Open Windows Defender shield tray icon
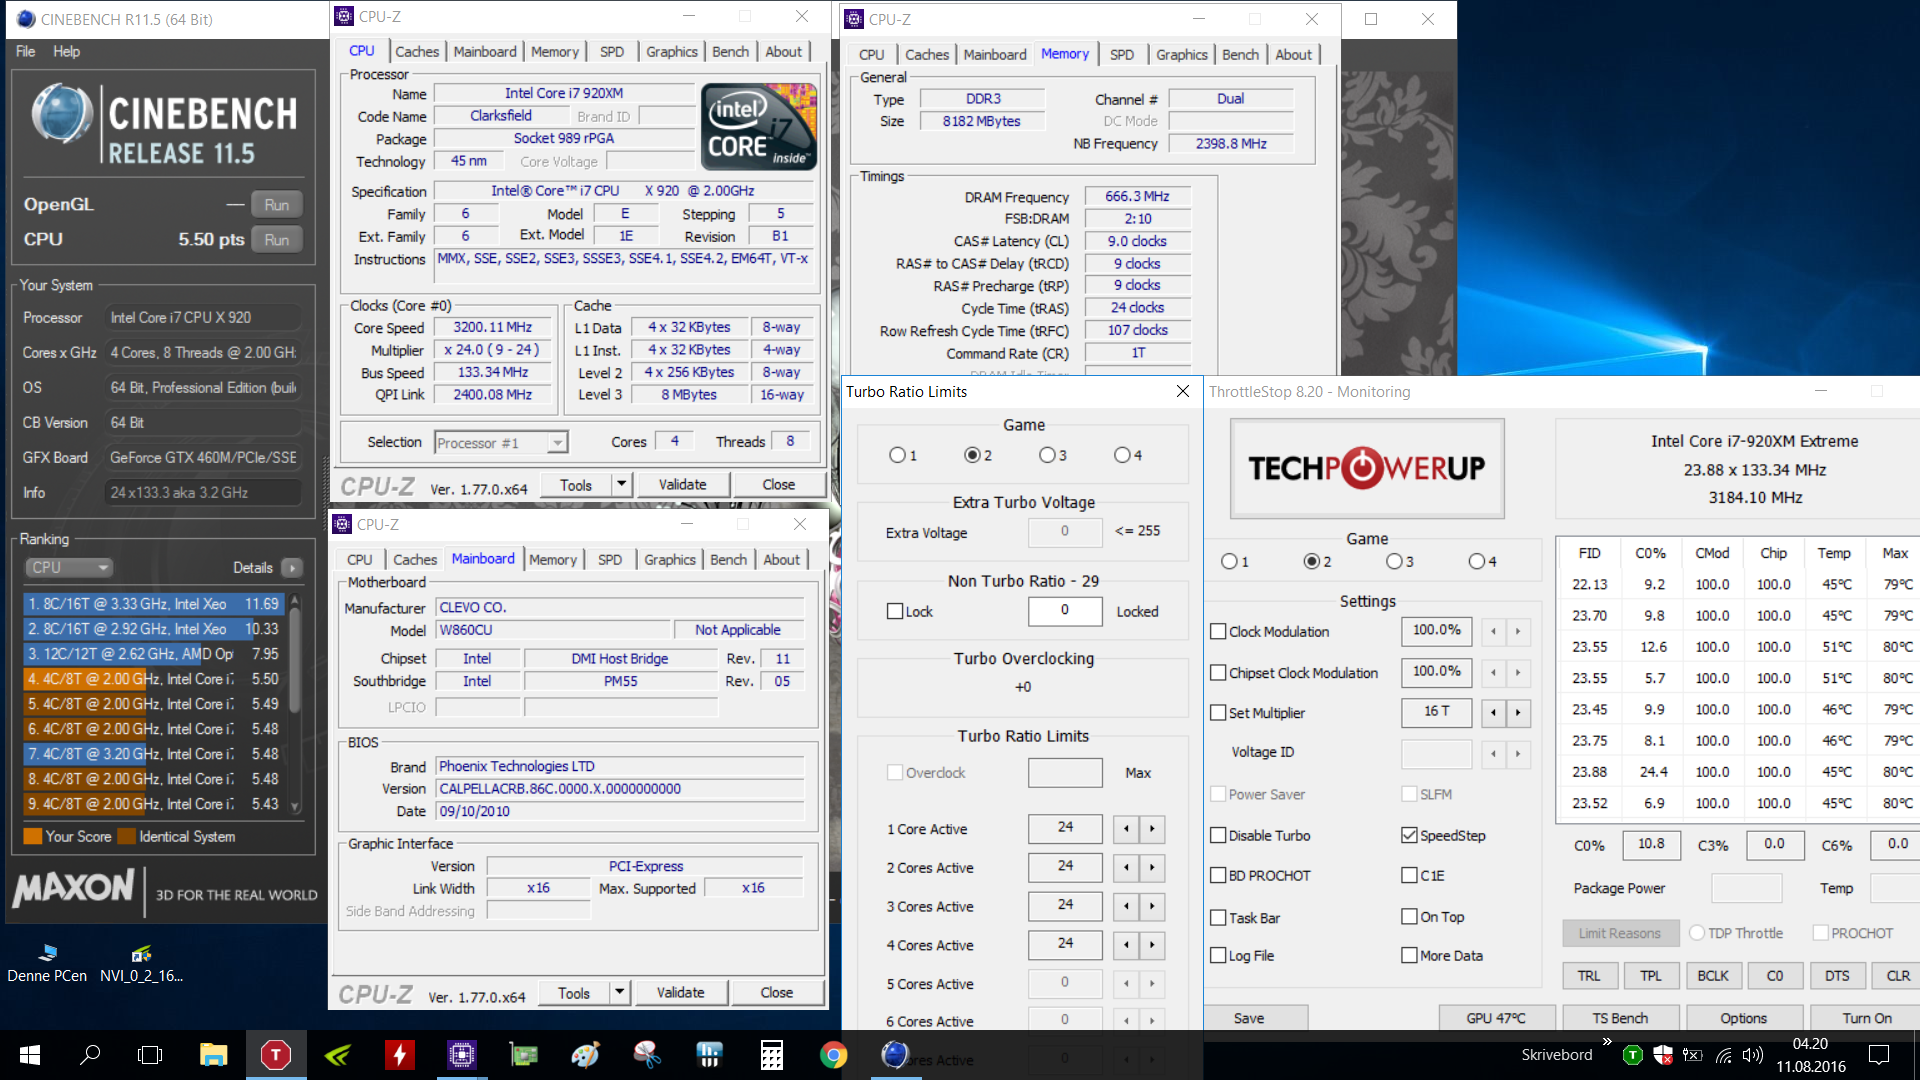 click(x=1663, y=1055)
